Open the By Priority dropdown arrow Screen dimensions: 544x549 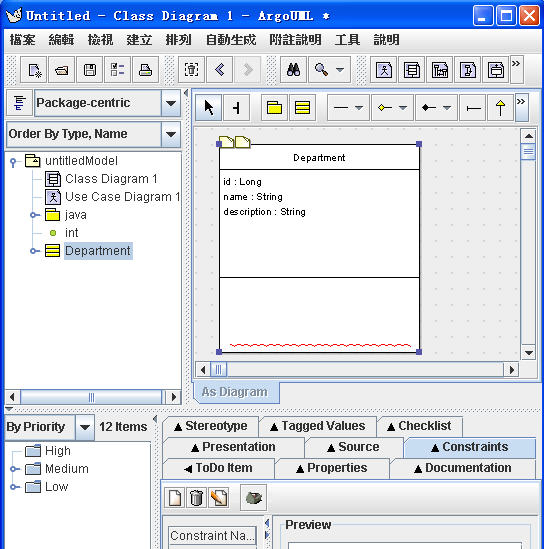tap(85, 427)
